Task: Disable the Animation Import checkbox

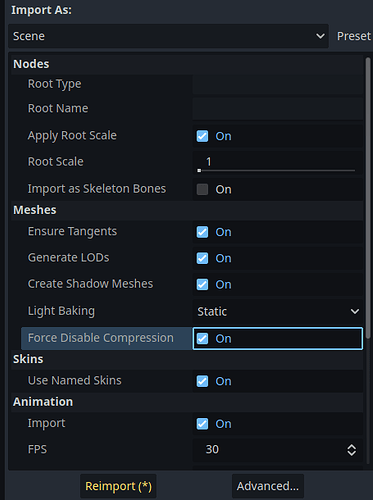Action: [x=202, y=424]
